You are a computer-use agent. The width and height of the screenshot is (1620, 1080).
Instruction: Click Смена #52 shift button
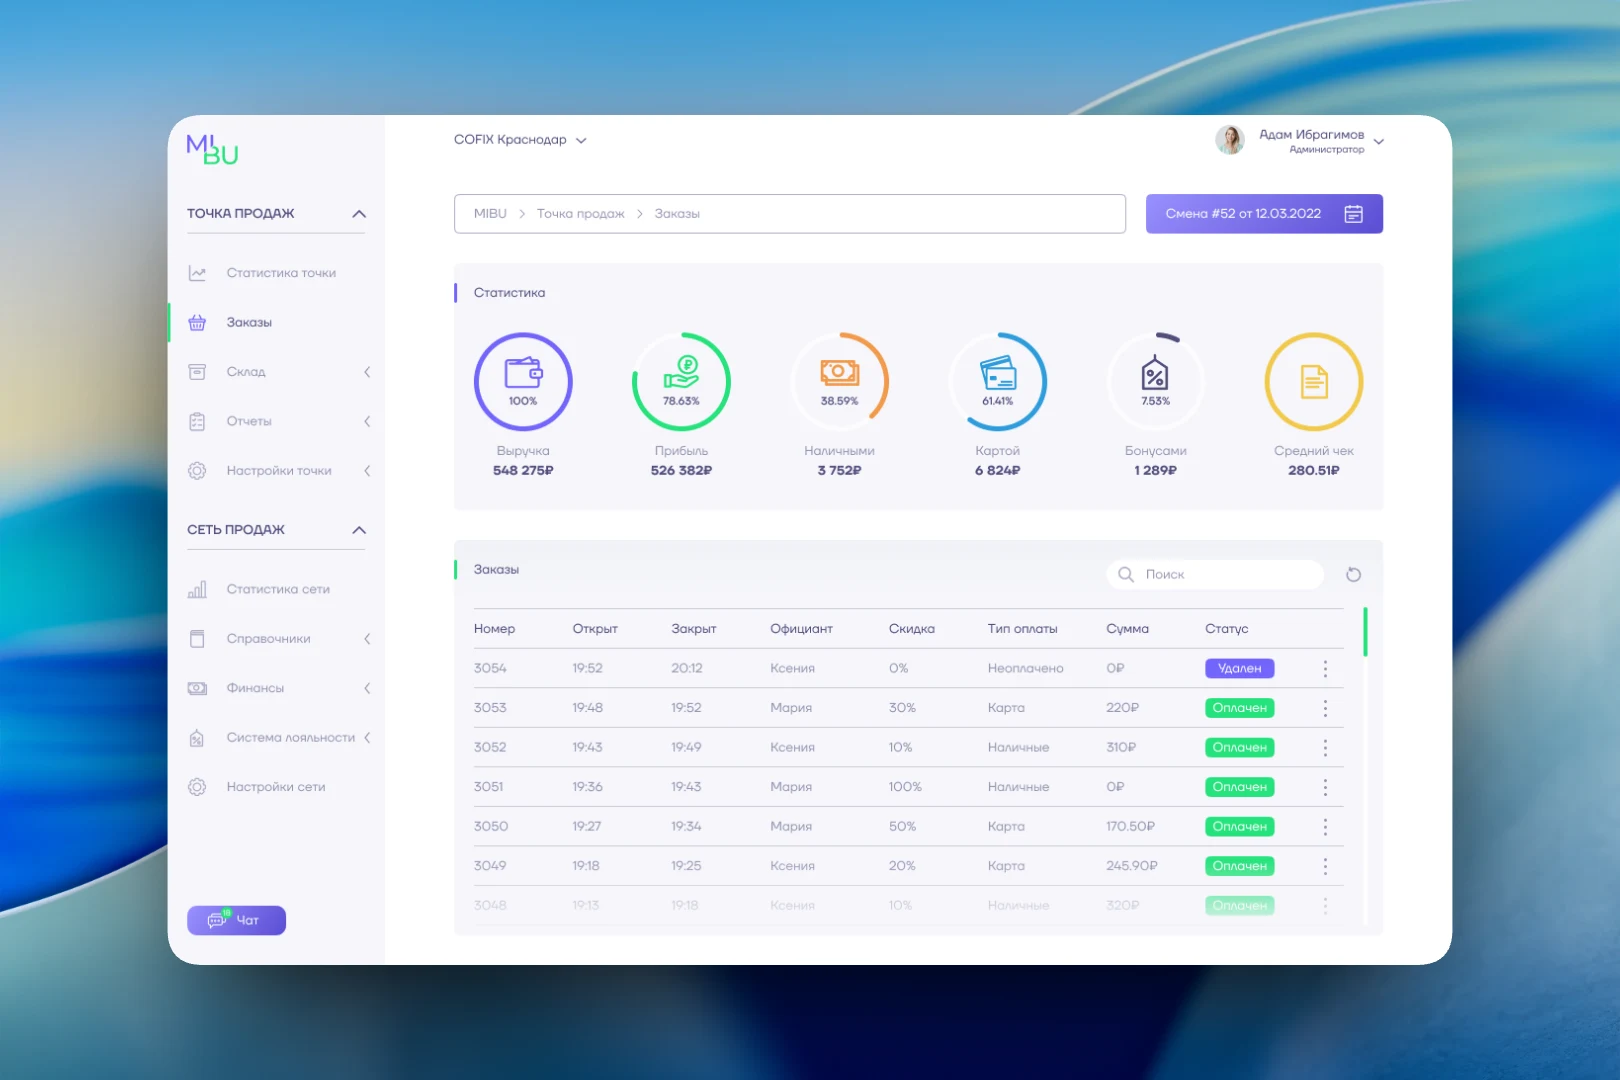[1264, 214]
